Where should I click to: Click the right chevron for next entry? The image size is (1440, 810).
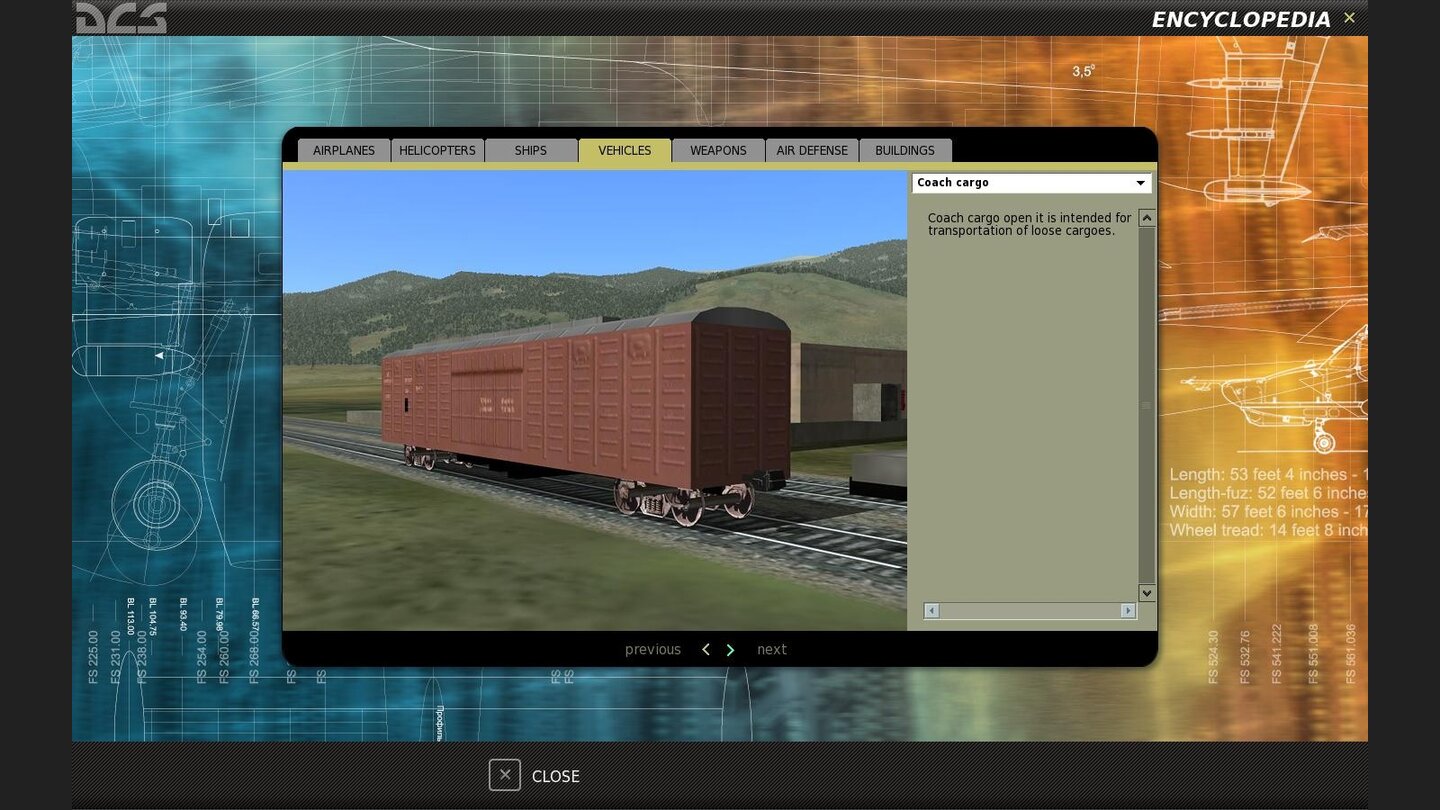(x=730, y=650)
